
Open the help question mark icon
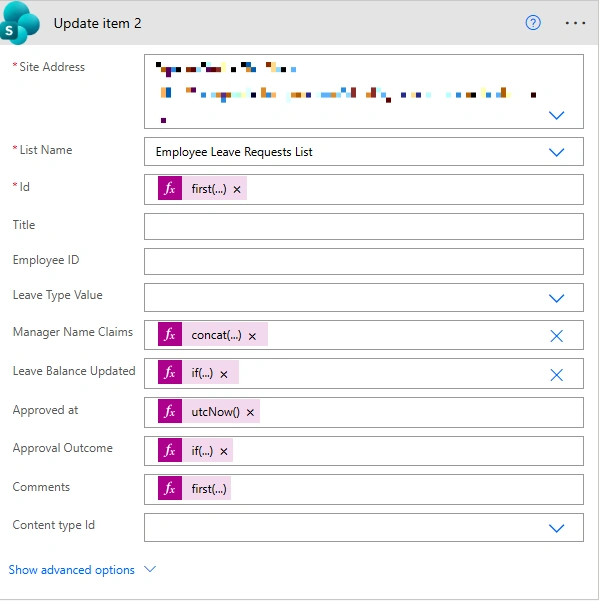(533, 23)
